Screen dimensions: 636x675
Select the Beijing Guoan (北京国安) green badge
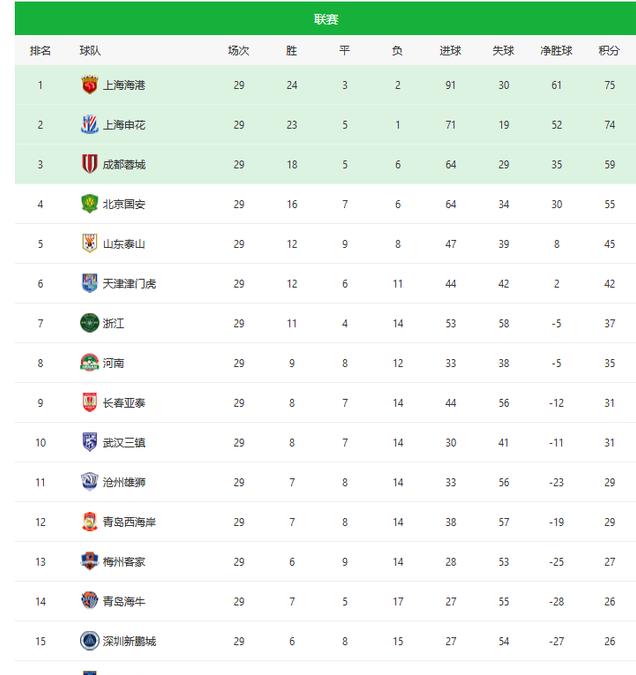90,204
